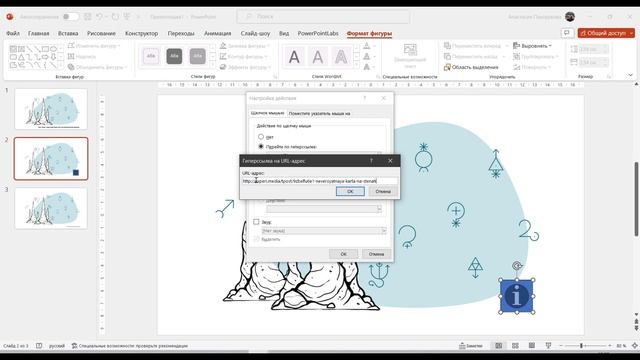
Task: Enable the highlight click checkbox
Action: pyautogui.click(x=256, y=239)
